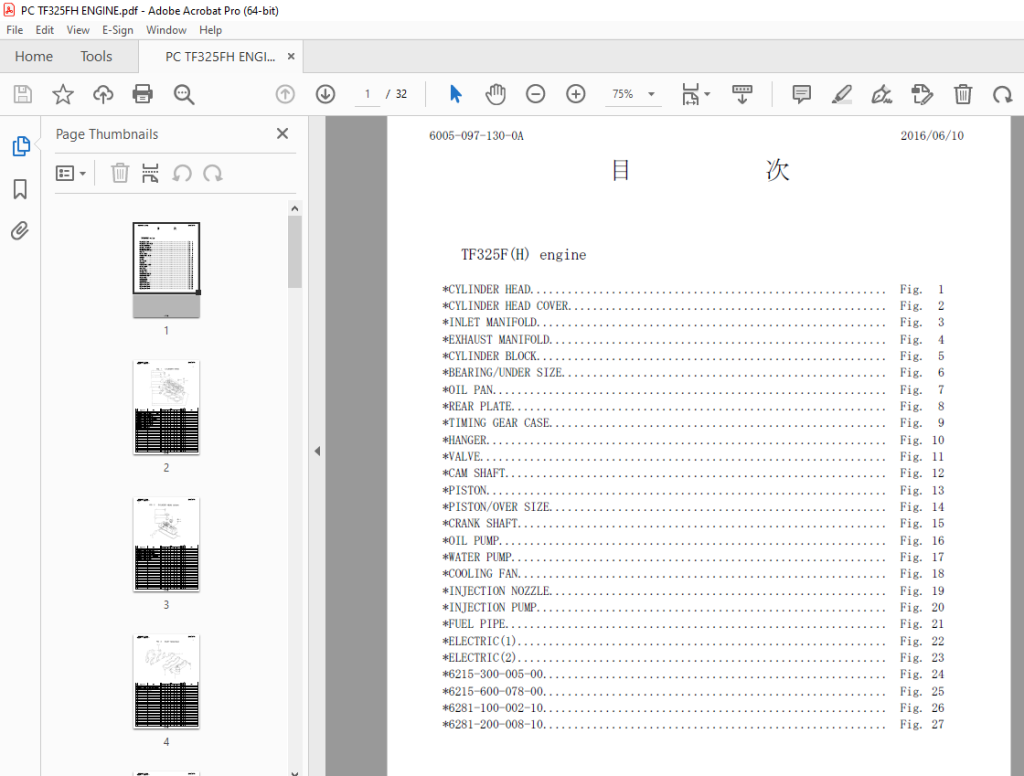Add file to starred with star icon

coord(63,94)
